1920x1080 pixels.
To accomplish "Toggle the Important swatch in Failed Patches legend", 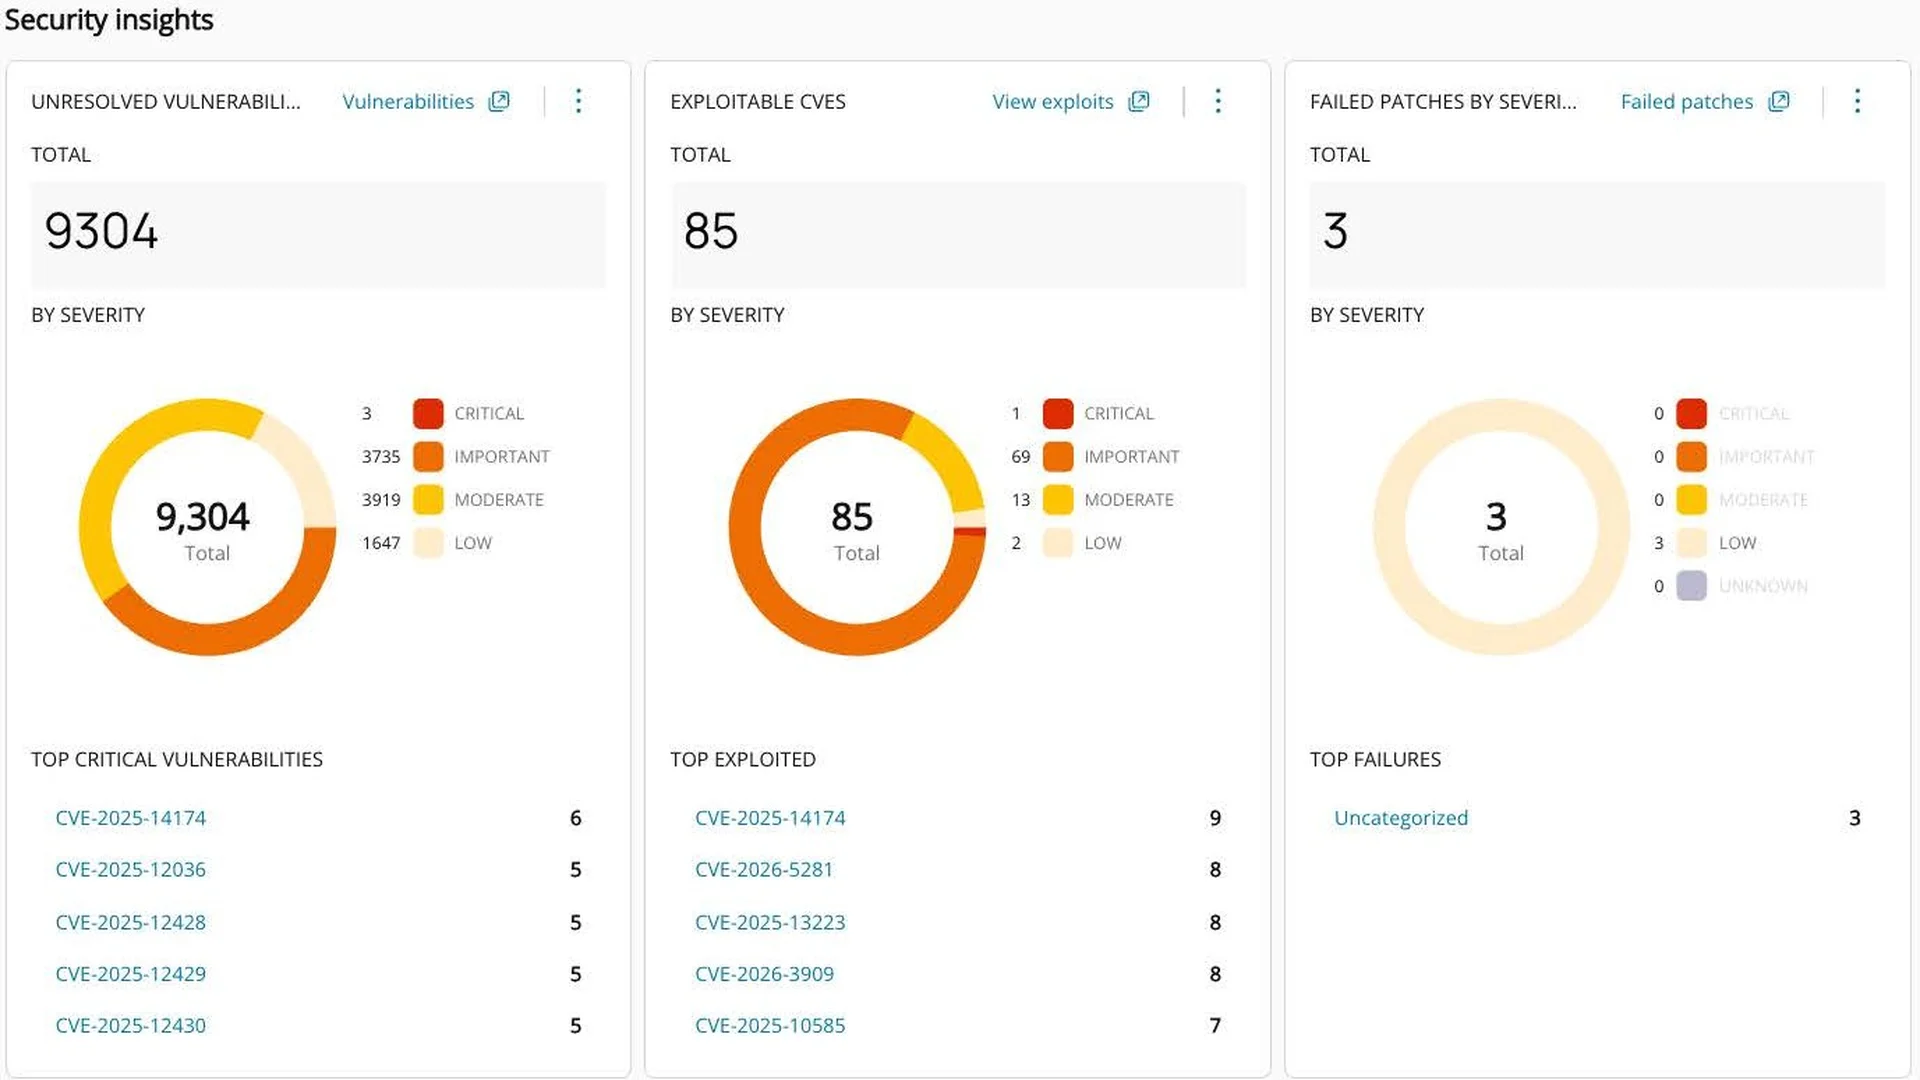I will pos(1692,456).
